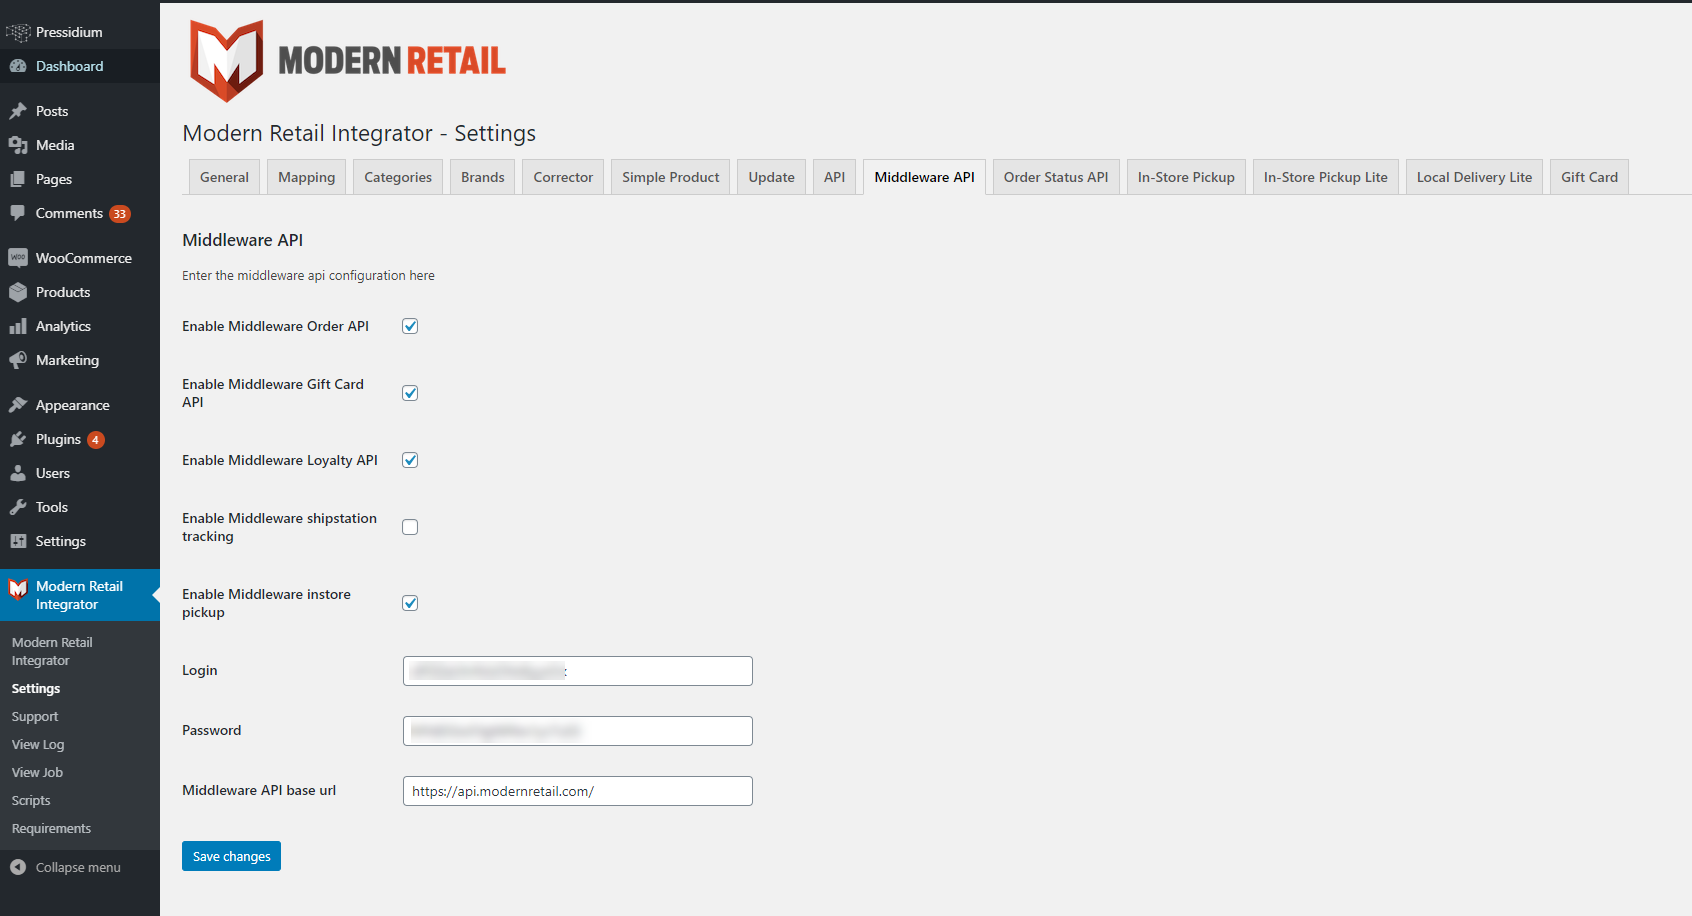
Task: Open View Log submenu link
Action: (38, 745)
